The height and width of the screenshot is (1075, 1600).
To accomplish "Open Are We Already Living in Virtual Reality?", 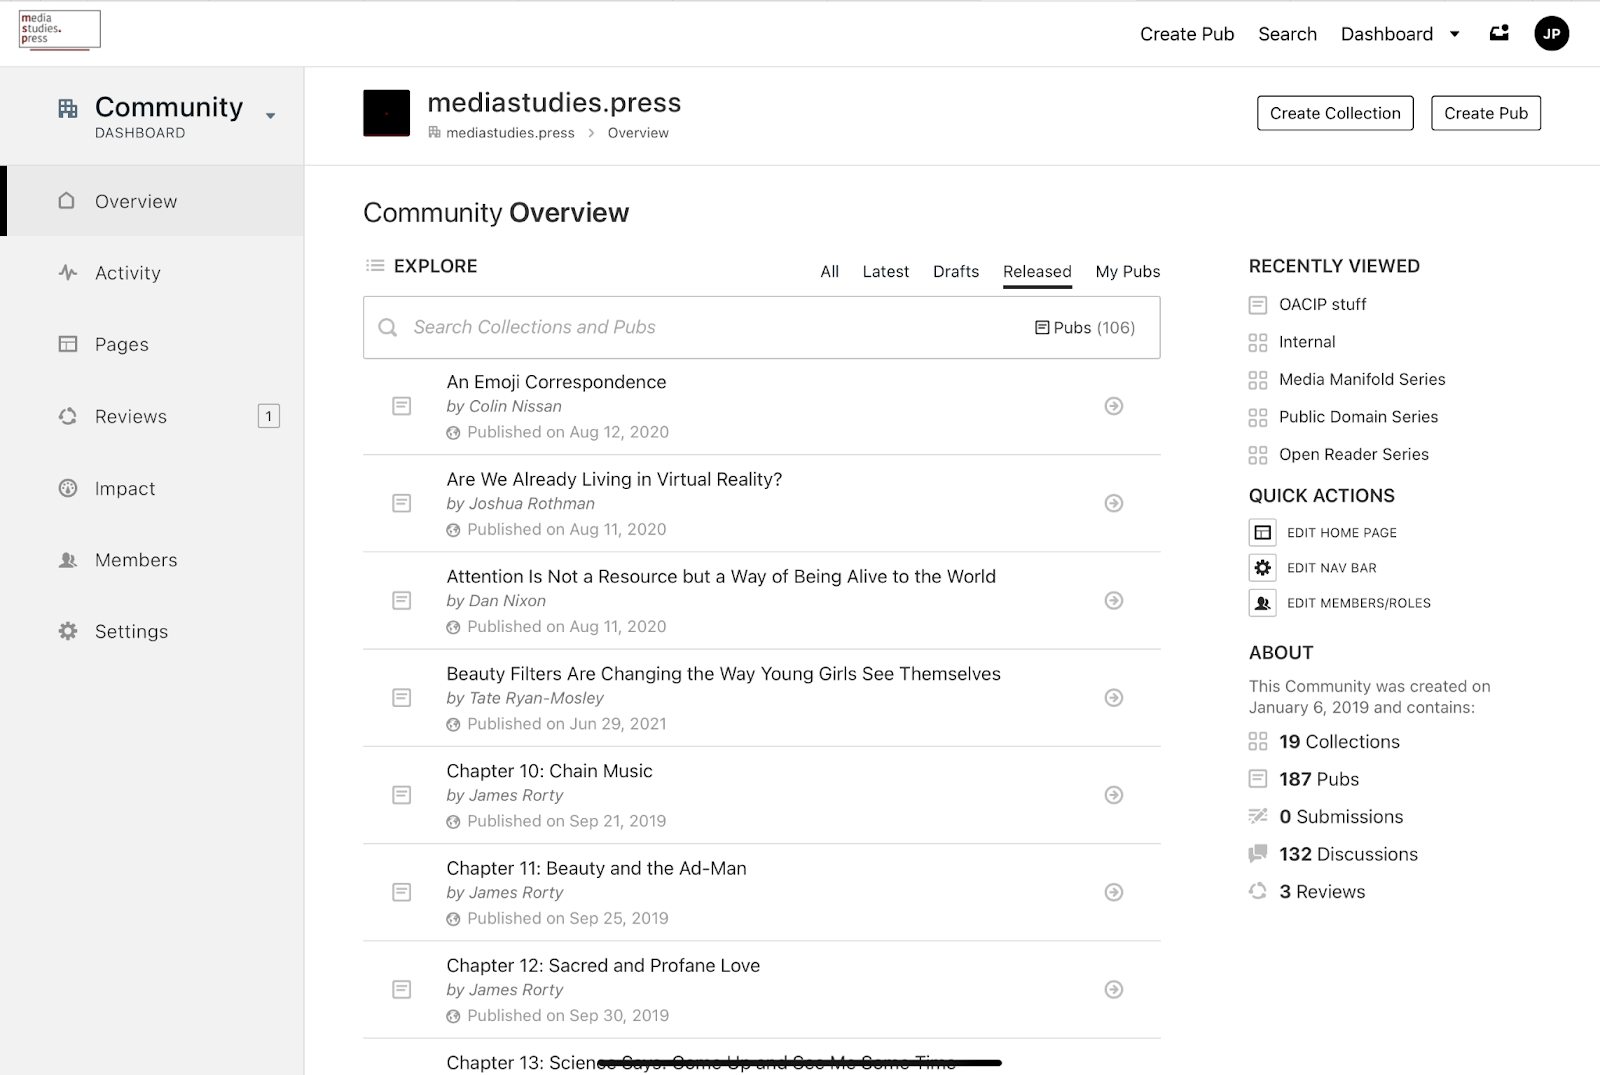I will [614, 479].
